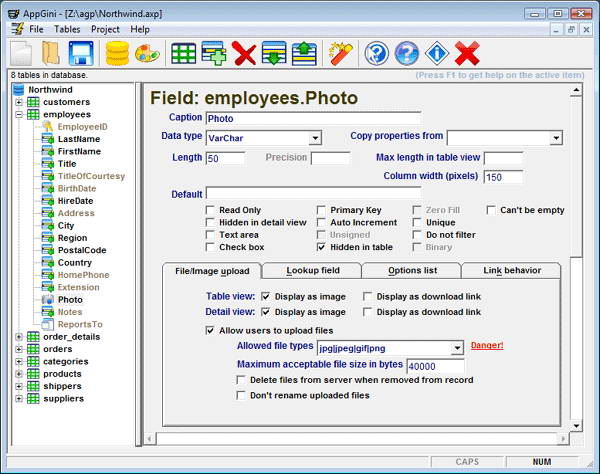Select the Northwind database root icon

pos(18,90)
